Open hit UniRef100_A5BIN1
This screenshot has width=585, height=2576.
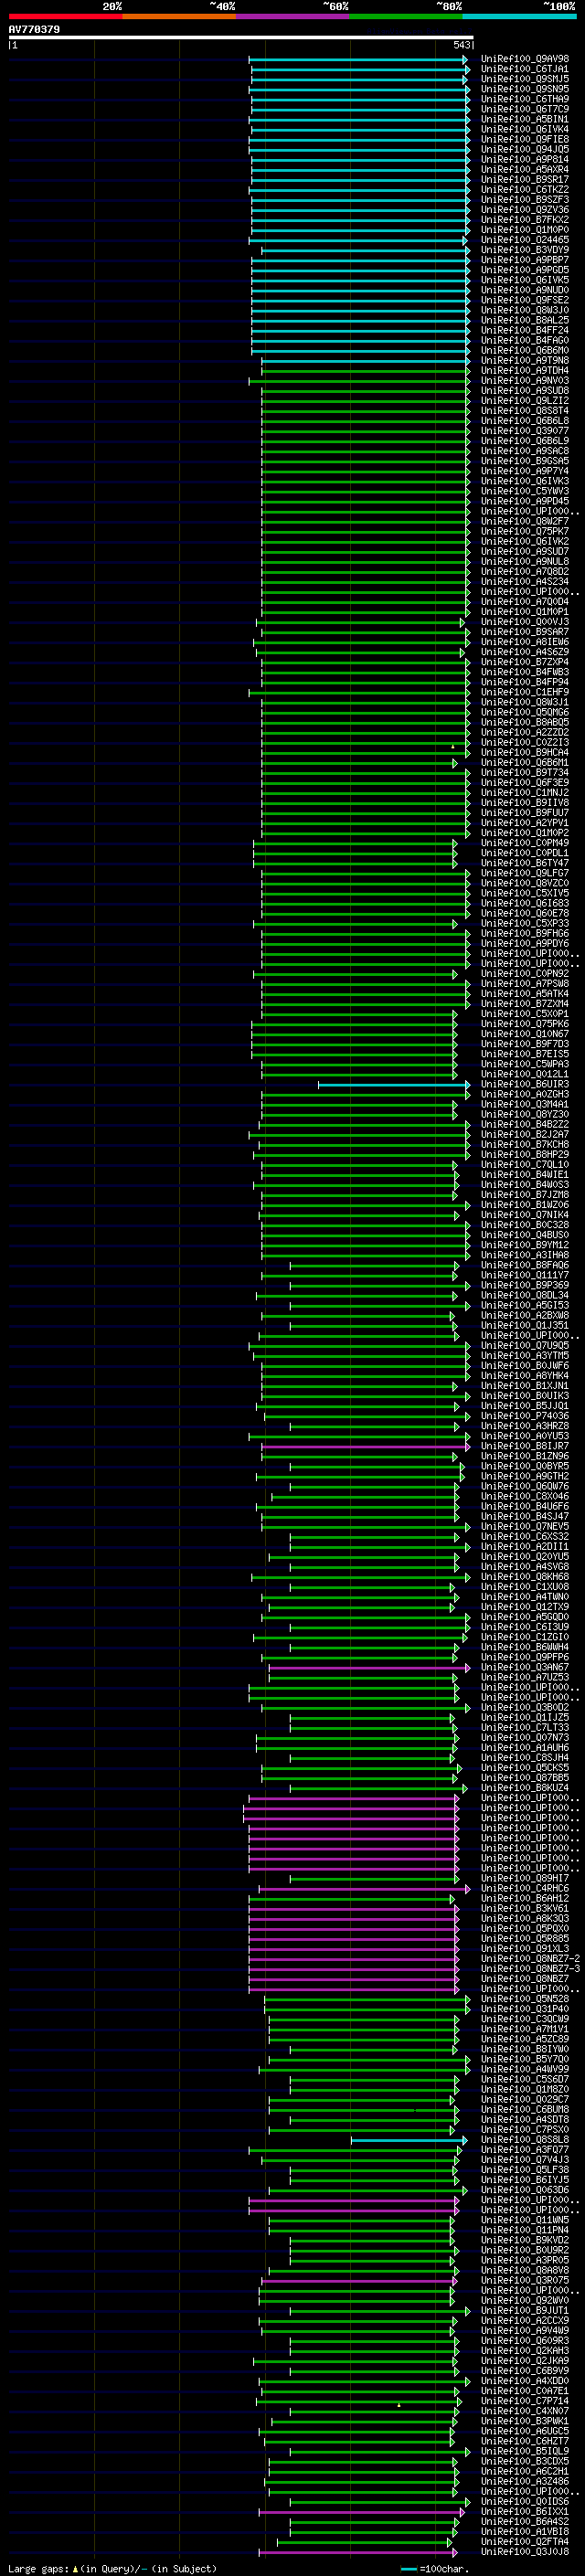[524, 119]
